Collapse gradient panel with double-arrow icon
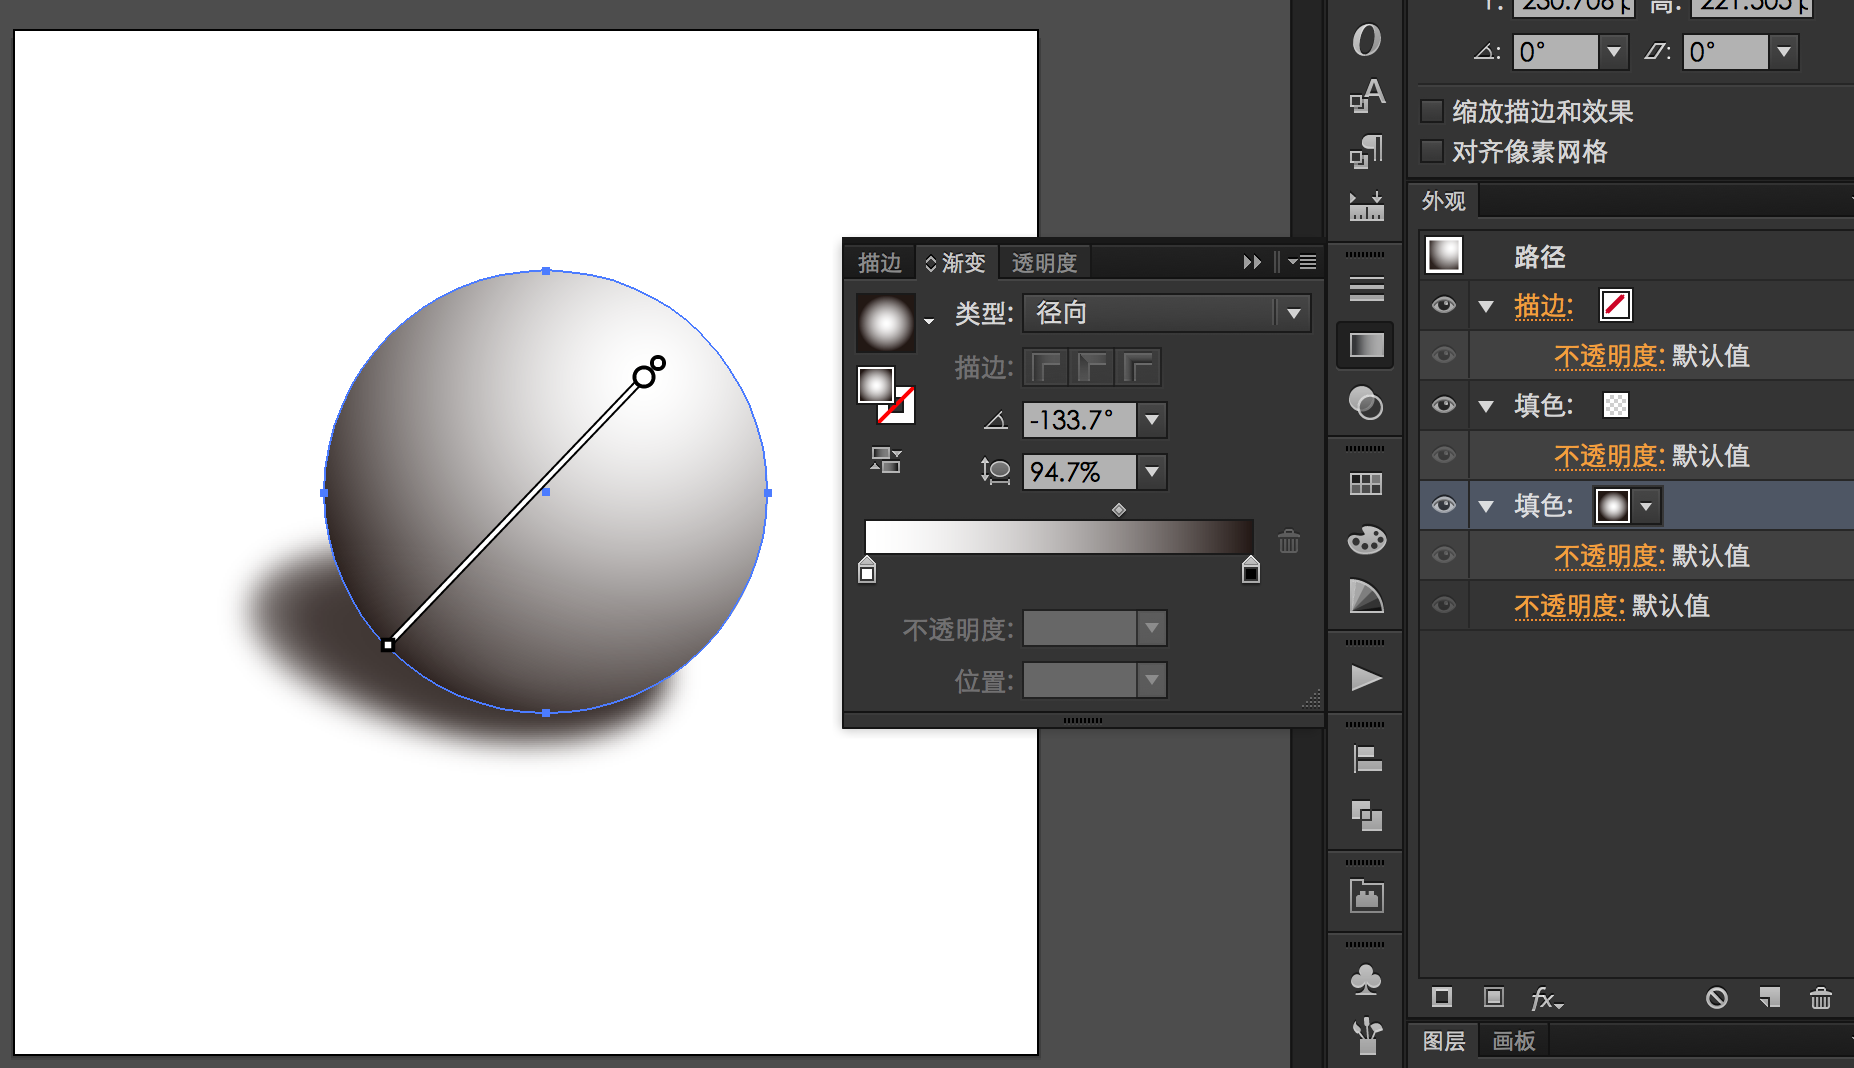The image size is (1854, 1068). pos(1252,262)
